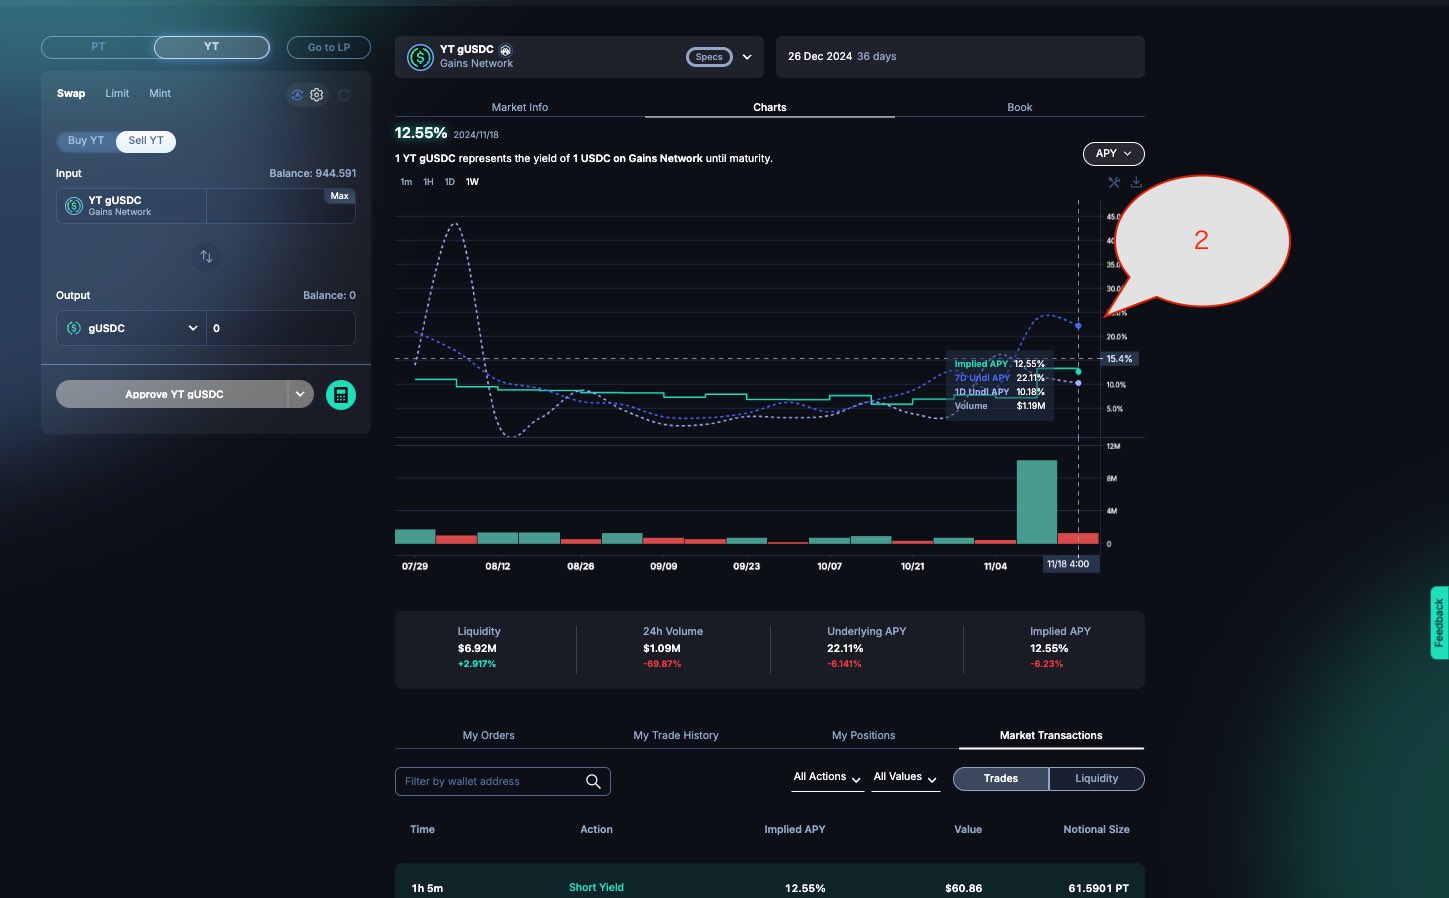1449x898 pixels.
Task: Select the 1D chart timeframe
Action: click(449, 182)
